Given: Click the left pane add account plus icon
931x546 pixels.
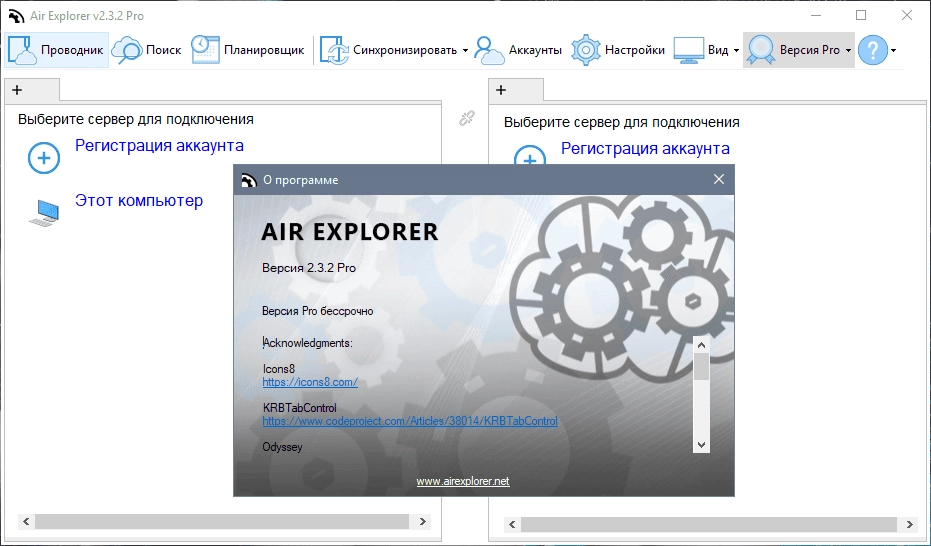Looking at the screenshot, I should pyautogui.click(x=44, y=158).
